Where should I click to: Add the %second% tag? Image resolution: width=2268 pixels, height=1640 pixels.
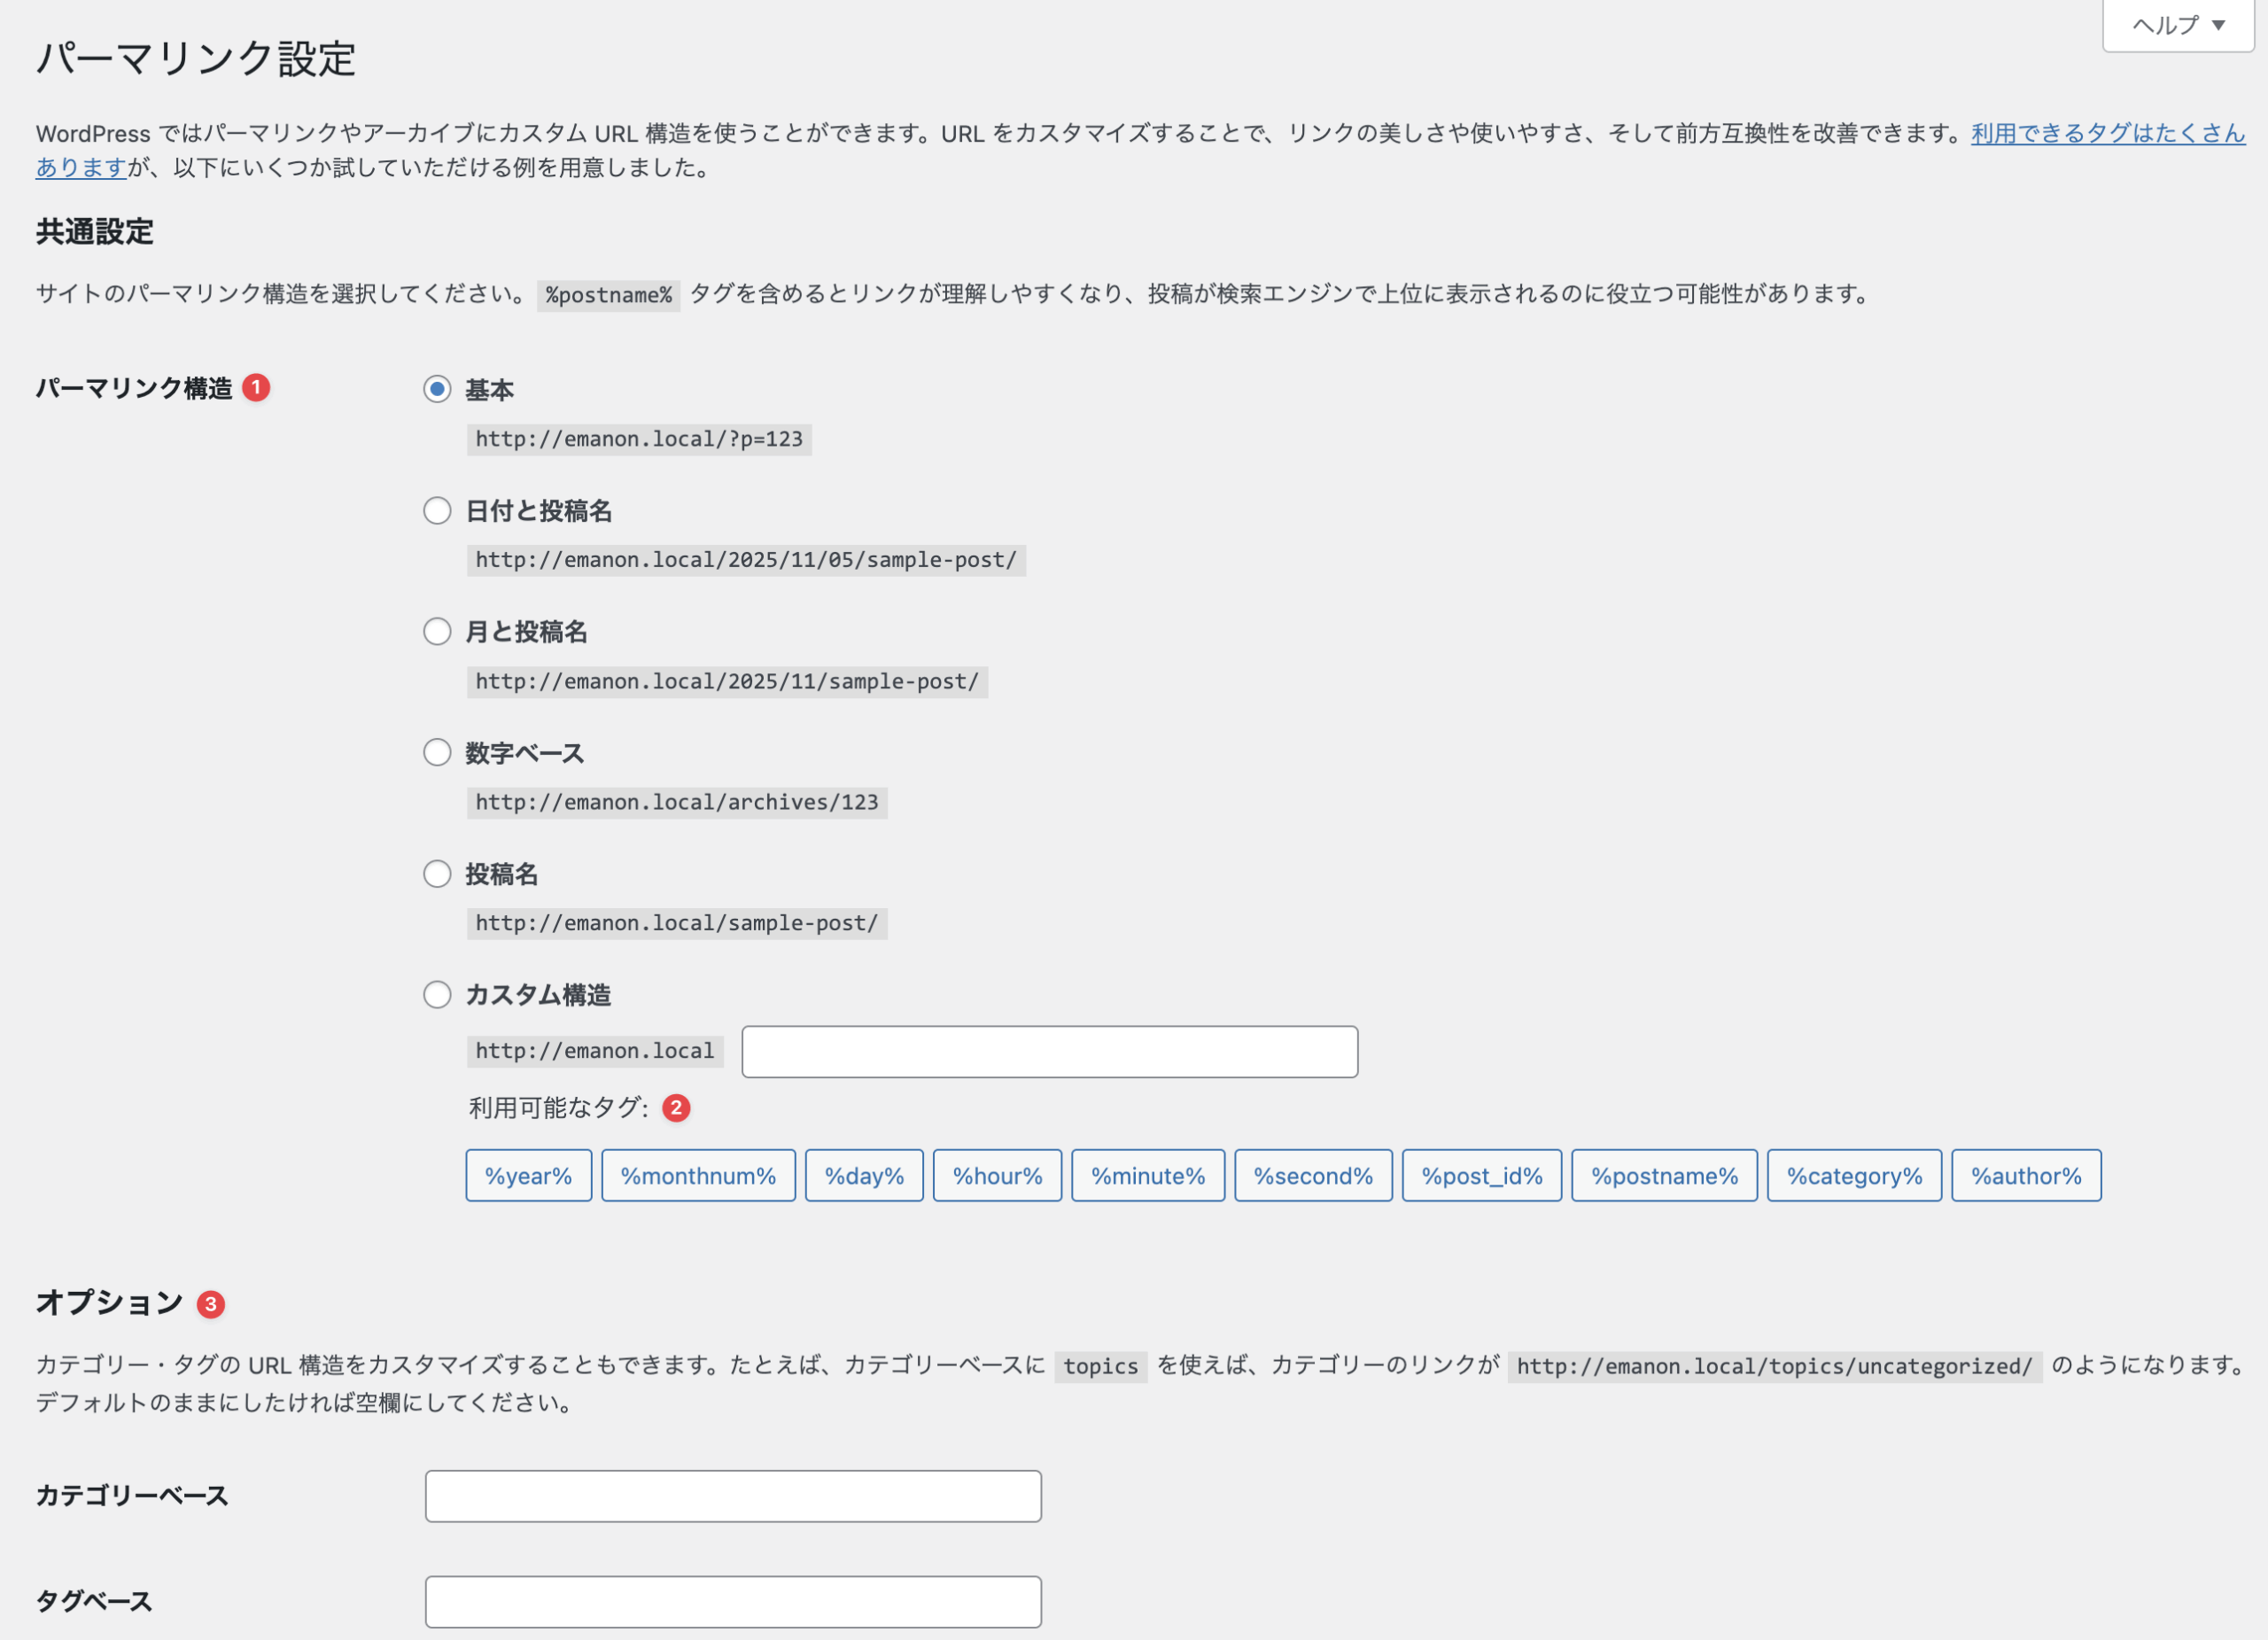[1313, 1176]
